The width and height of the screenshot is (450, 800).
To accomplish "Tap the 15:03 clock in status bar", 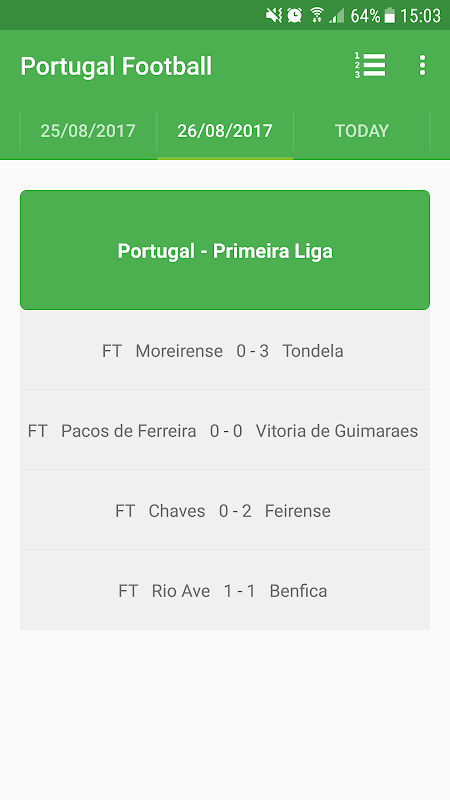I will click(420, 16).
